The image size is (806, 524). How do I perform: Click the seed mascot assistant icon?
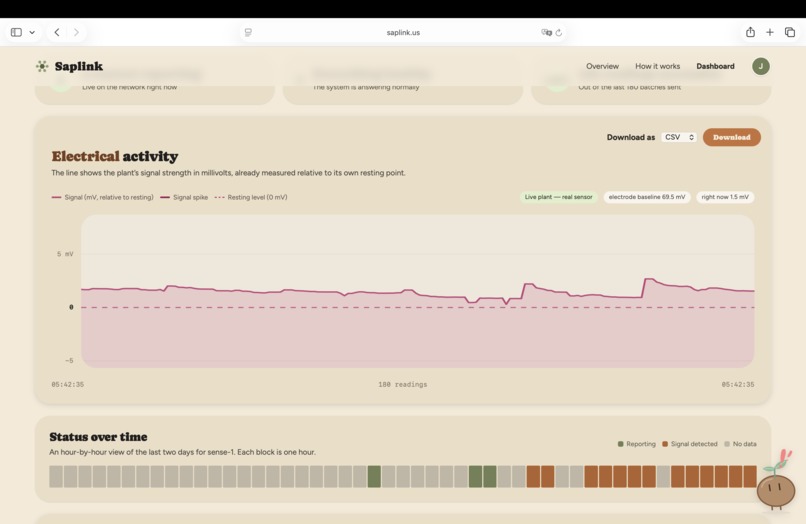click(776, 481)
